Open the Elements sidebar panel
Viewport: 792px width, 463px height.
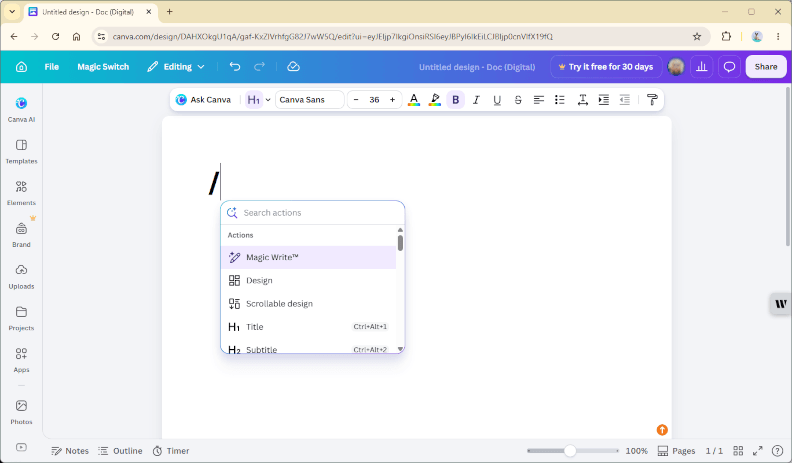click(x=21, y=193)
